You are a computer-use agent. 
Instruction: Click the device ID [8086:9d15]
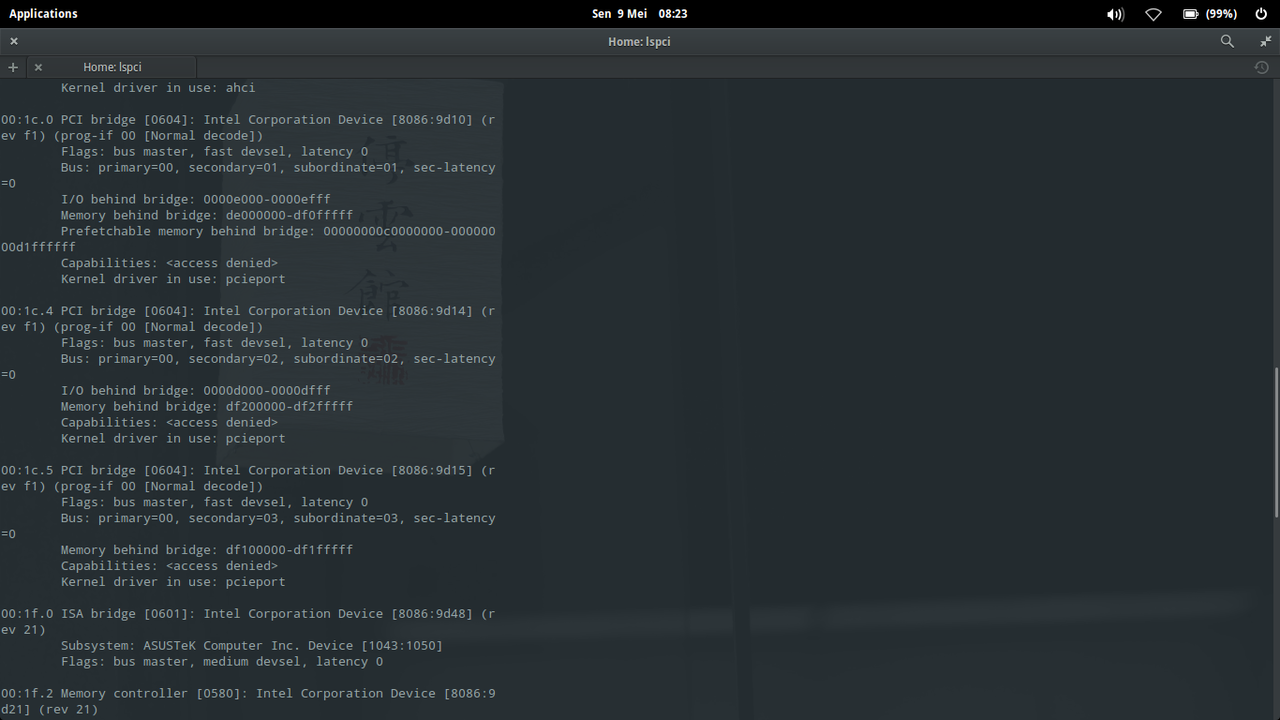(x=432, y=470)
